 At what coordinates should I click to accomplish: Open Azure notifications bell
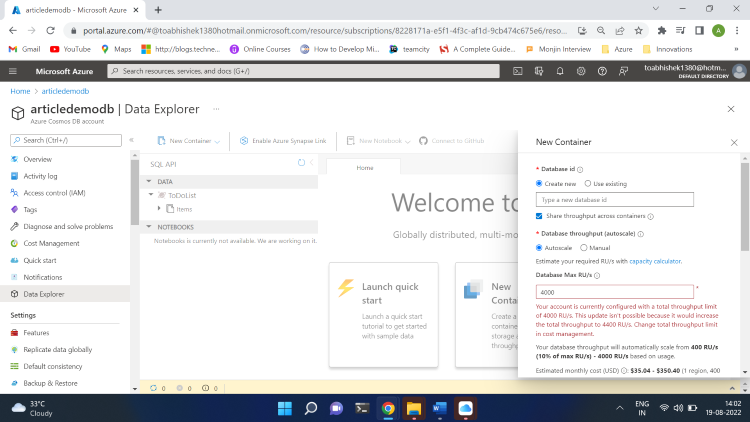pyautogui.click(x=560, y=71)
